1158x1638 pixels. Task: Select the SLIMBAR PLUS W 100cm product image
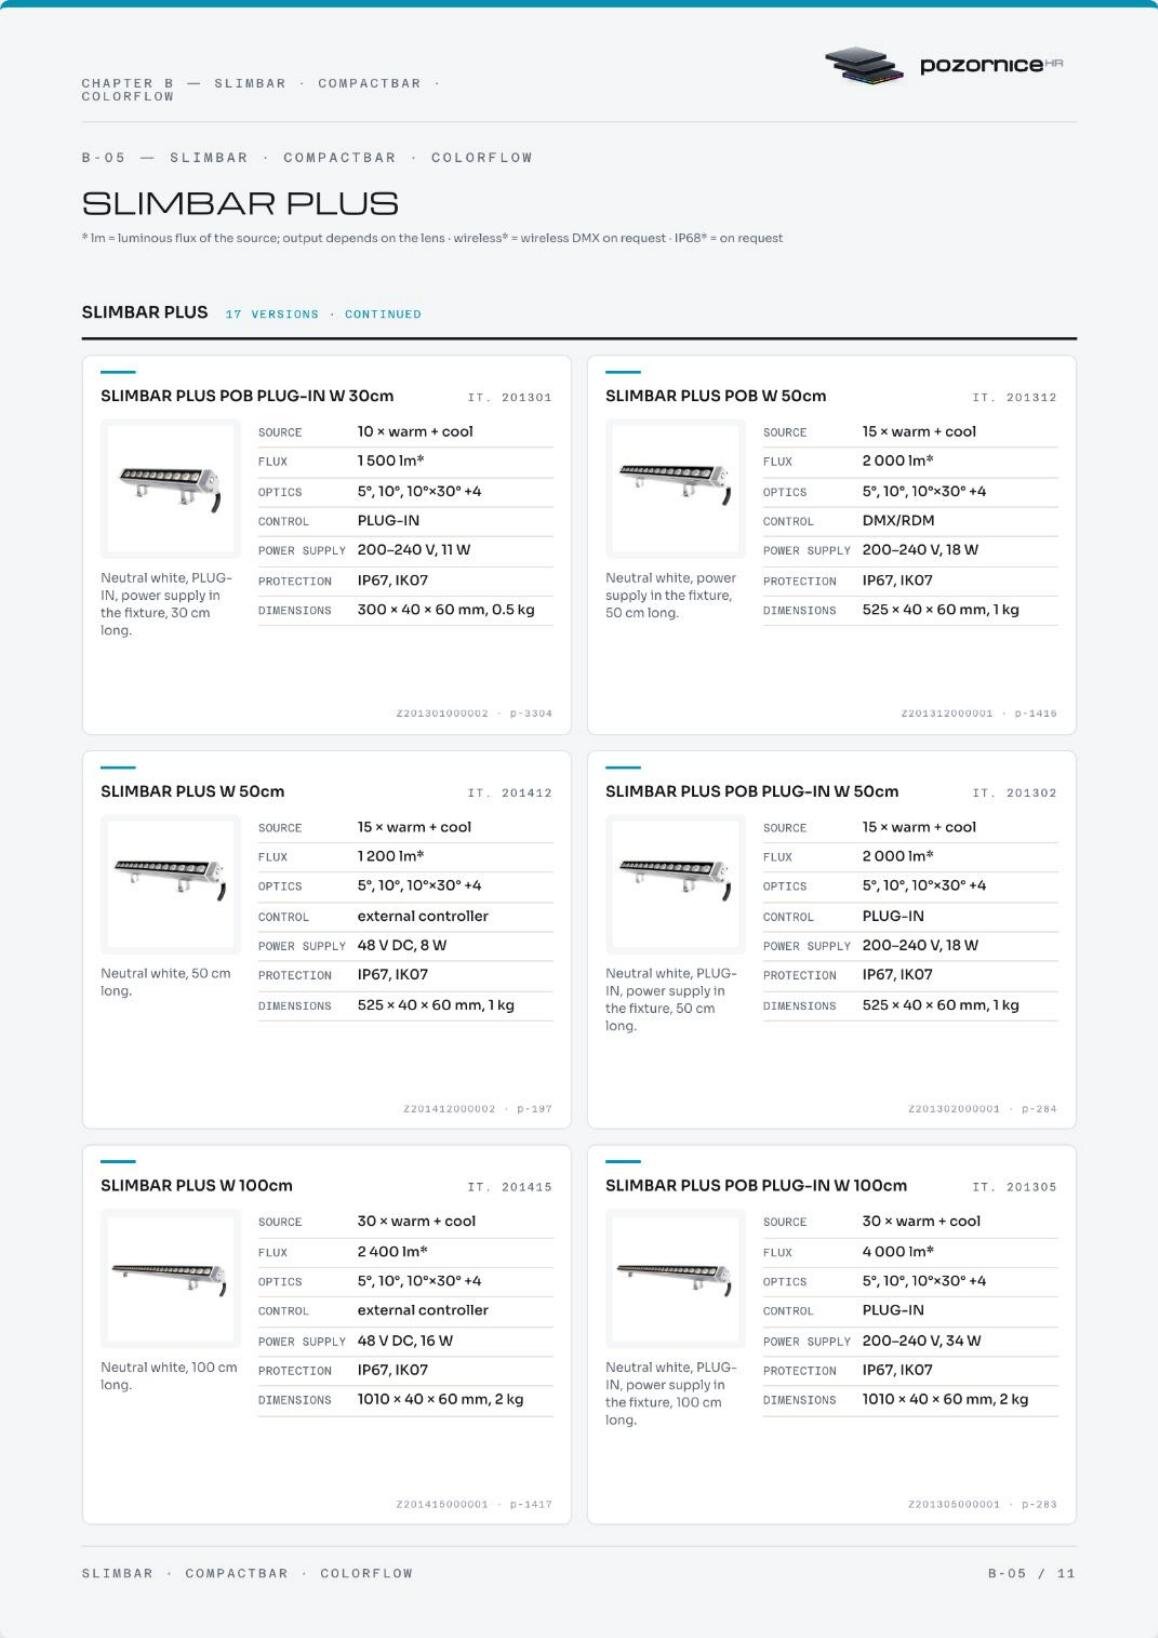[170, 1277]
